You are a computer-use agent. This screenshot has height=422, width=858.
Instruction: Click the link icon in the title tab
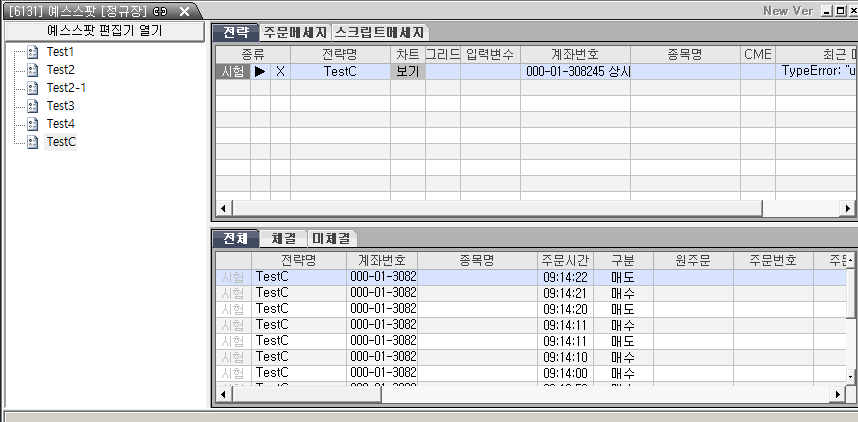159,10
